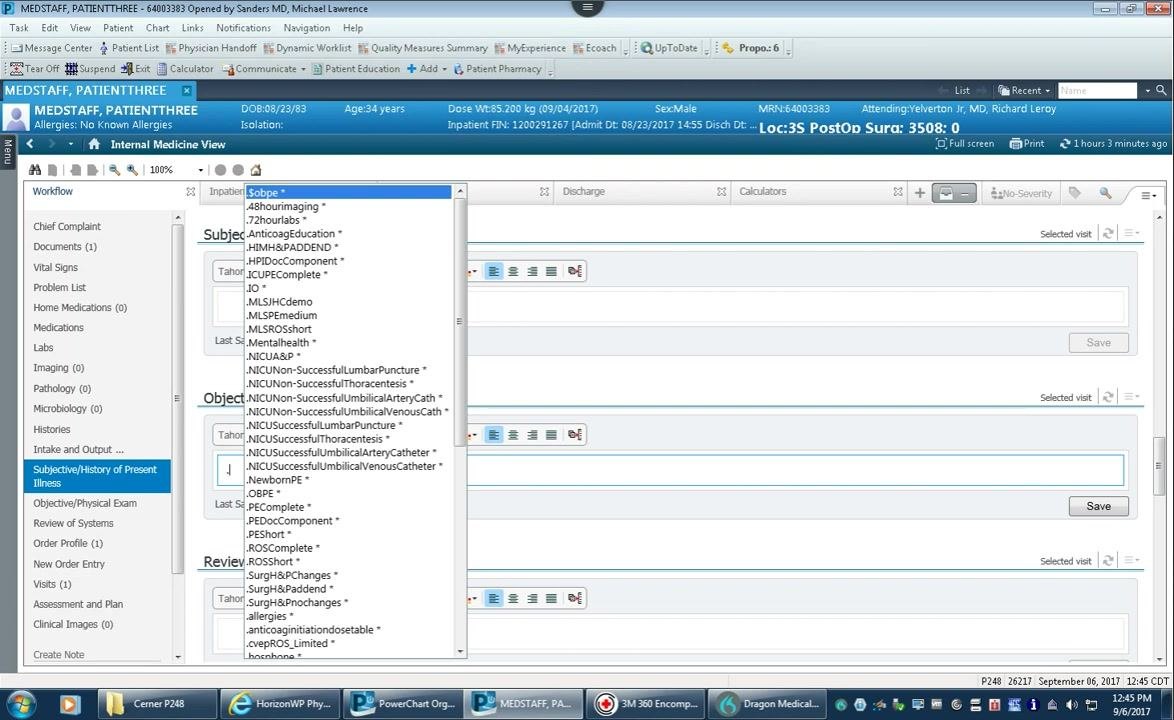Switch to the Discharge tab

tap(583, 192)
